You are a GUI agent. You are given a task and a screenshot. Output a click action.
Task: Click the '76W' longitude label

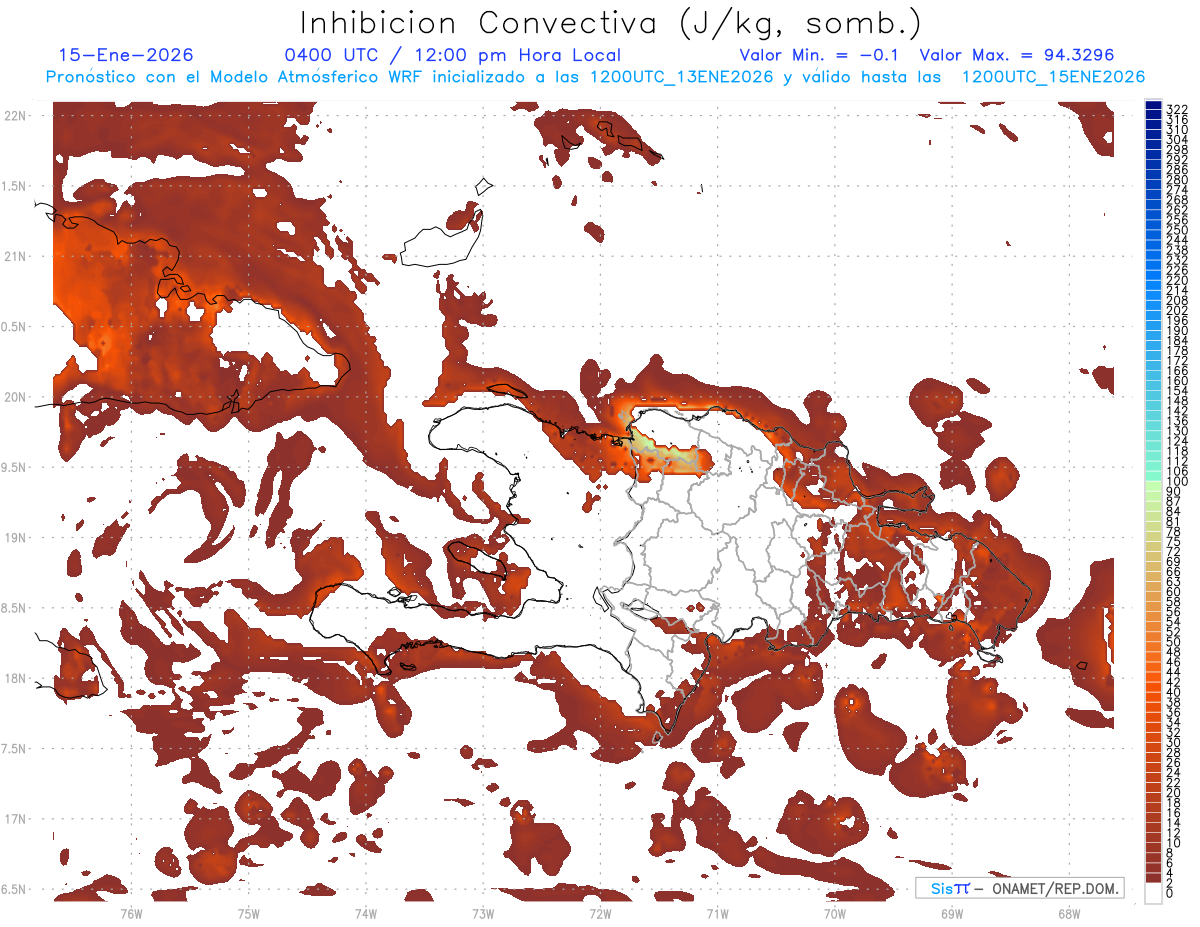pos(132,914)
